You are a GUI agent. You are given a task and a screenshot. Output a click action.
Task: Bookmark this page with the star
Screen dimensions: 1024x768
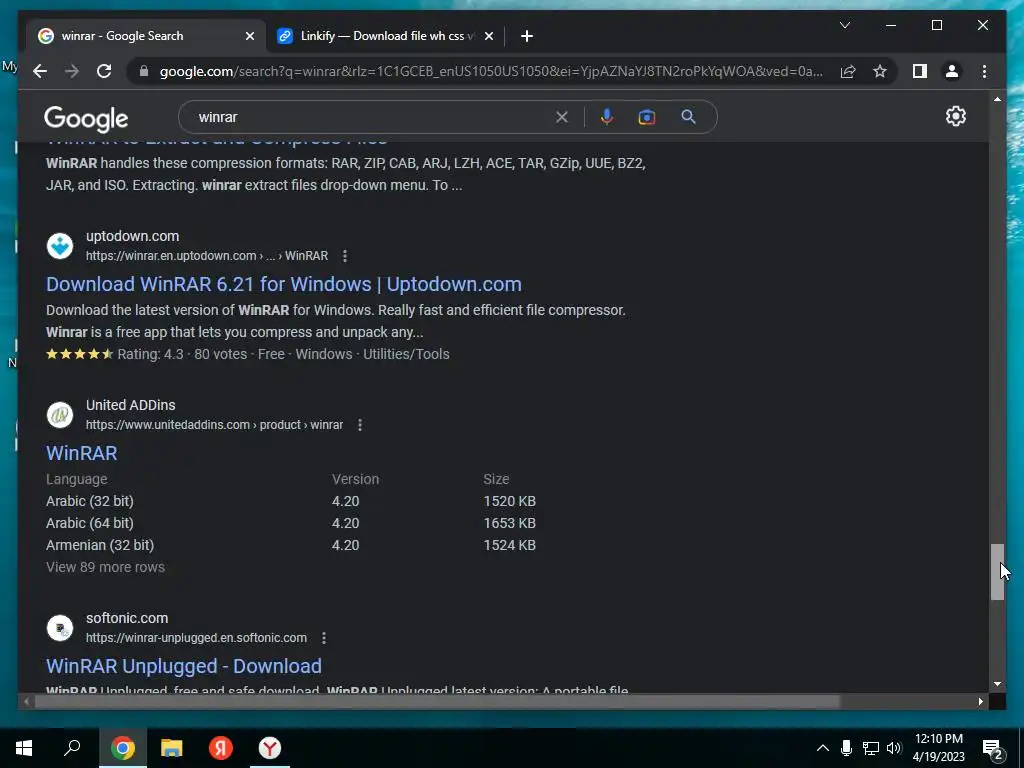(880, 71)
